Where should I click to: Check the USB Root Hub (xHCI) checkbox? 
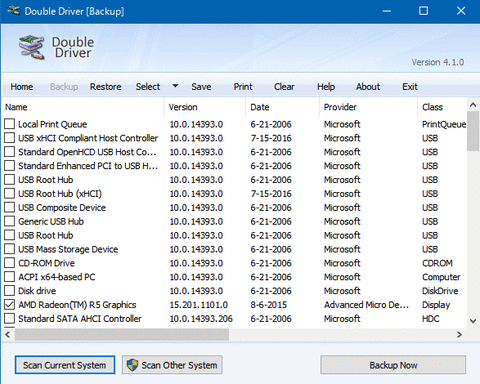point(9,193)
